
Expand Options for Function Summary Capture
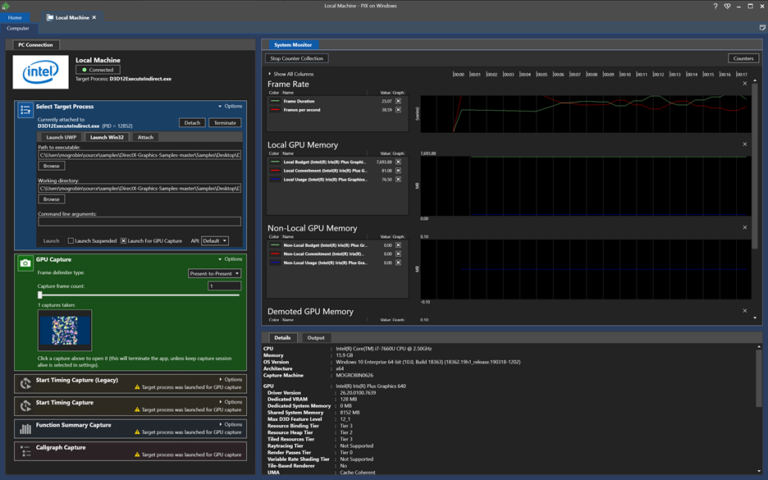(230, 424)
